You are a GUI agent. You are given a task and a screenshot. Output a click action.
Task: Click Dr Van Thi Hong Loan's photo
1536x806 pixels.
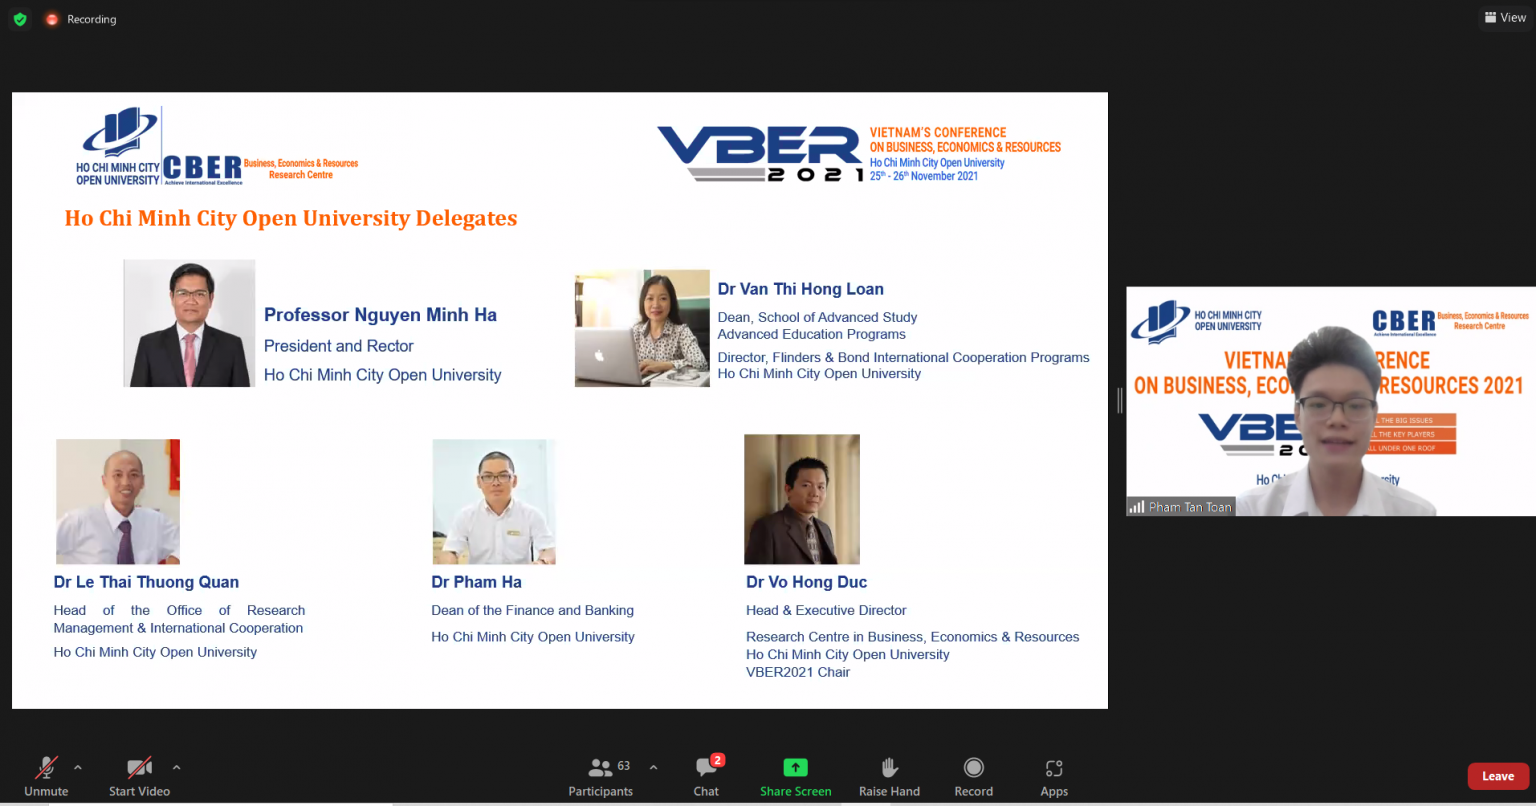click(x=642, y=328)
